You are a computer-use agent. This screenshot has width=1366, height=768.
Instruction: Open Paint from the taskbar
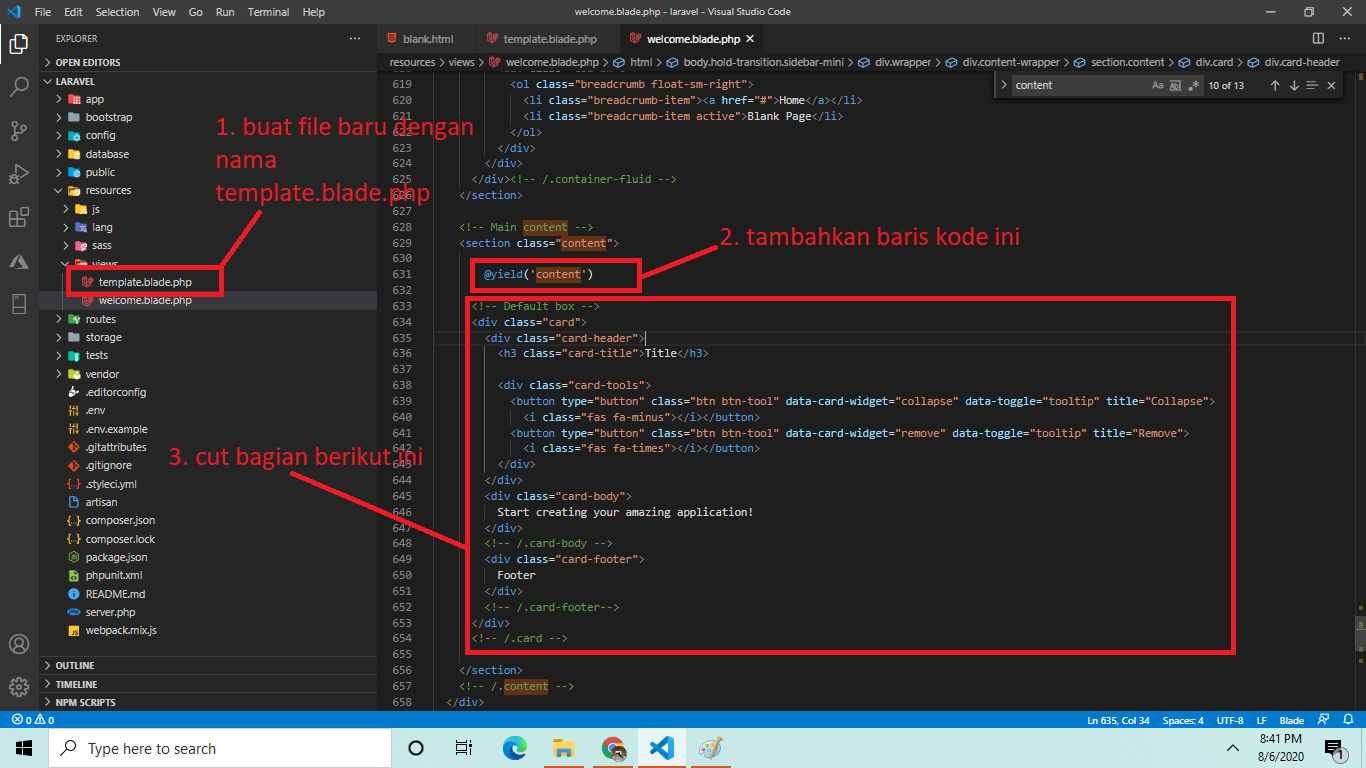coord(710,748)
